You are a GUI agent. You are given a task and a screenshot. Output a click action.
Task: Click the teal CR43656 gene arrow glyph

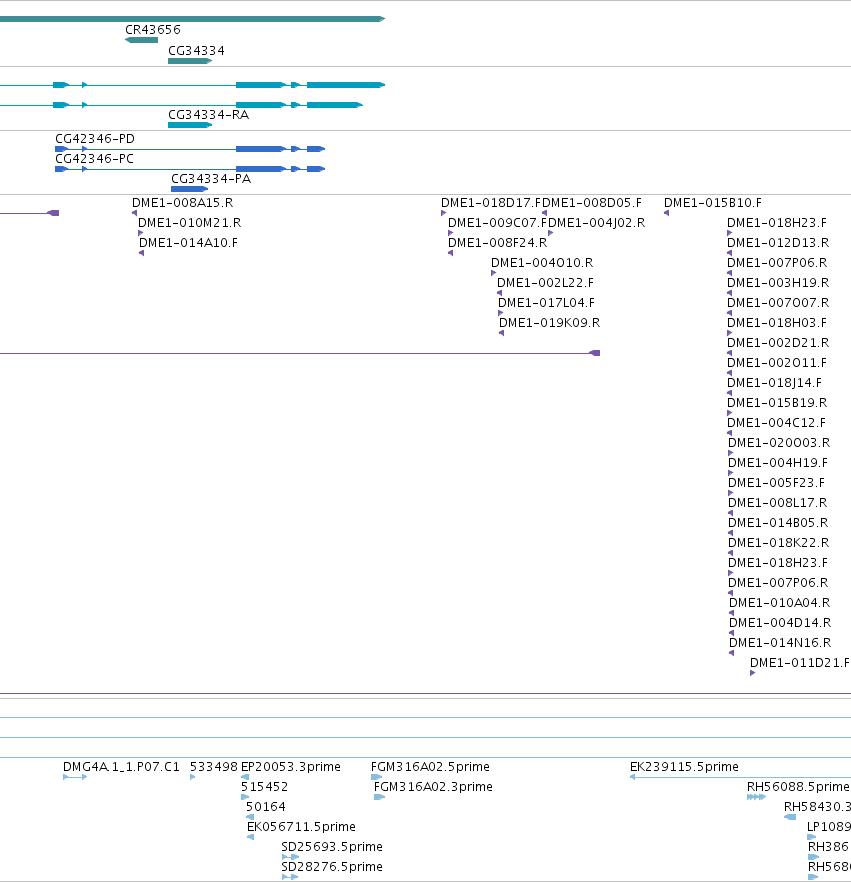[141, 40]
